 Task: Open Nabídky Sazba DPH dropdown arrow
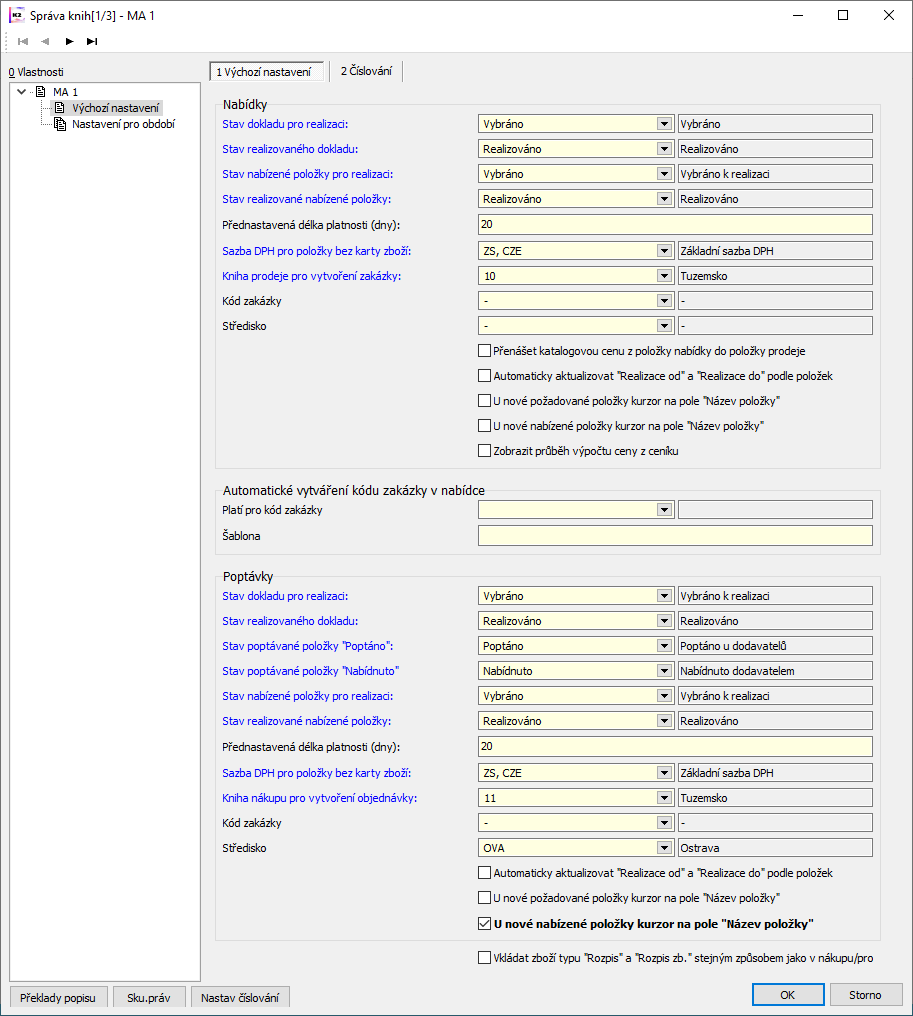pos(664,251)
